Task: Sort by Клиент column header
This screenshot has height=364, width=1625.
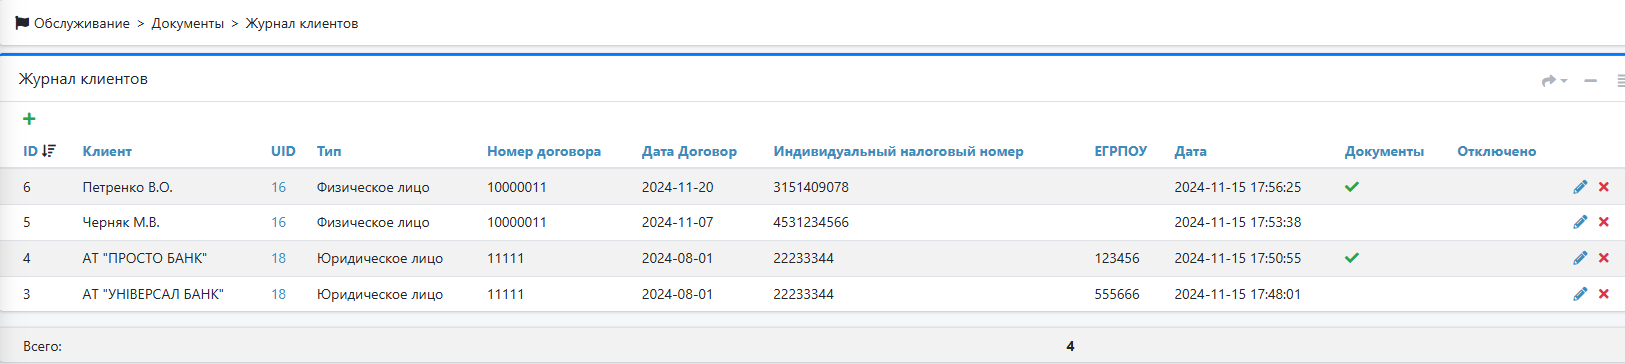Action: (107, 151)
